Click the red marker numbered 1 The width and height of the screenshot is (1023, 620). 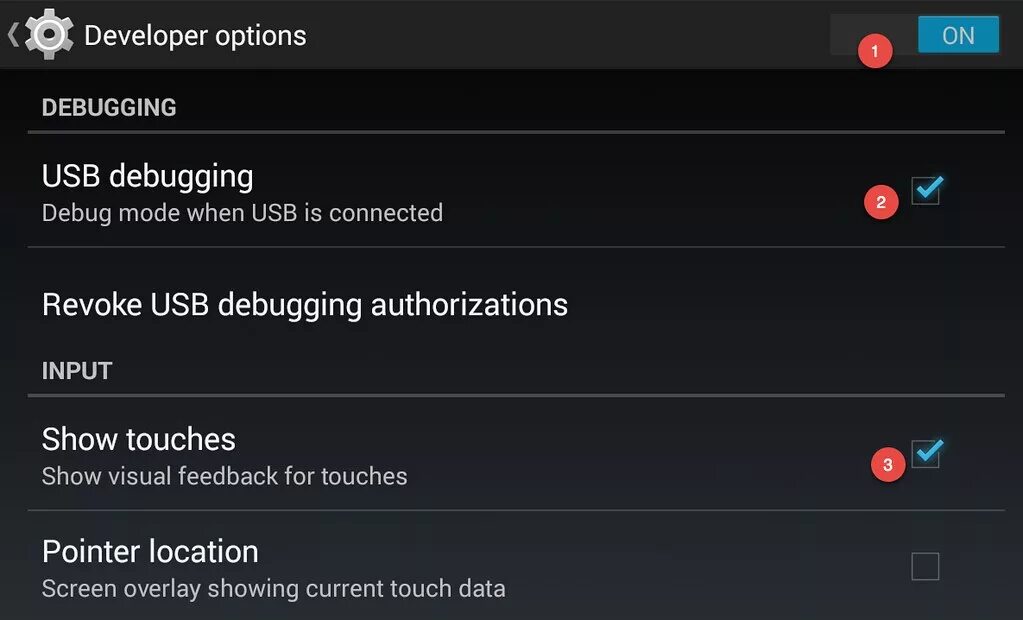tap(875, 50)
